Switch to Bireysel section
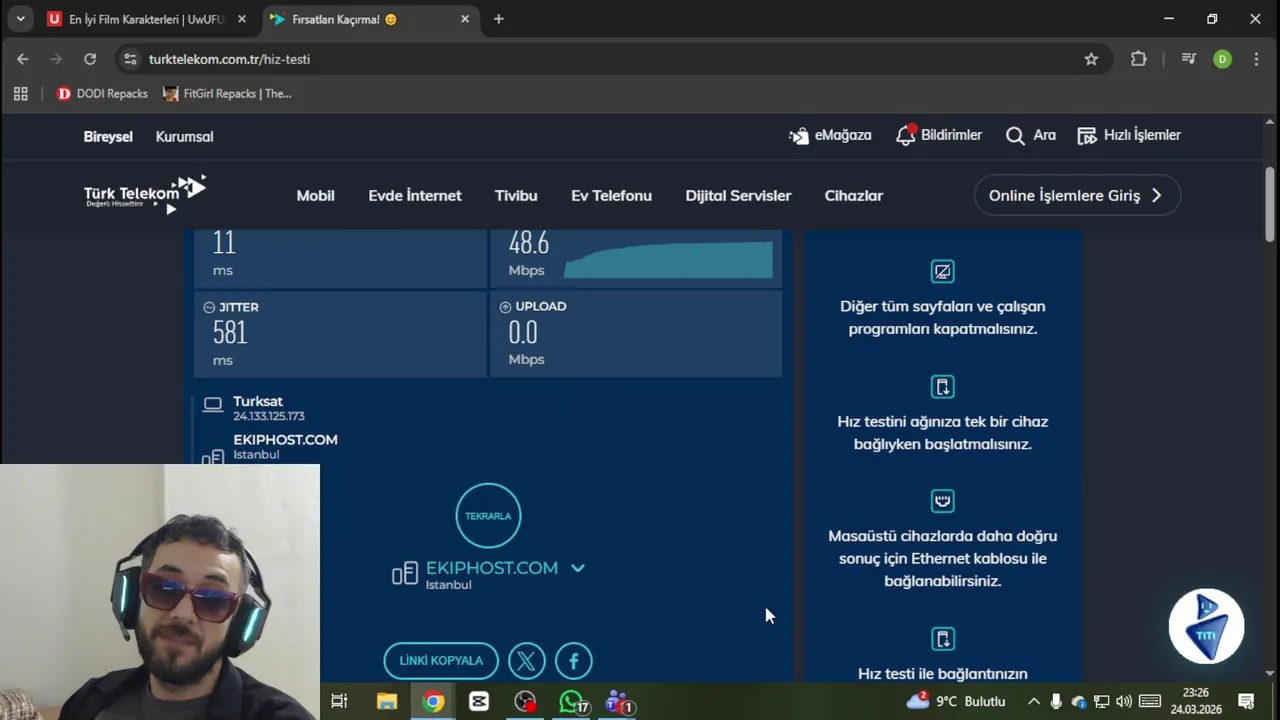1280x720 pixels. coord(108,137)
